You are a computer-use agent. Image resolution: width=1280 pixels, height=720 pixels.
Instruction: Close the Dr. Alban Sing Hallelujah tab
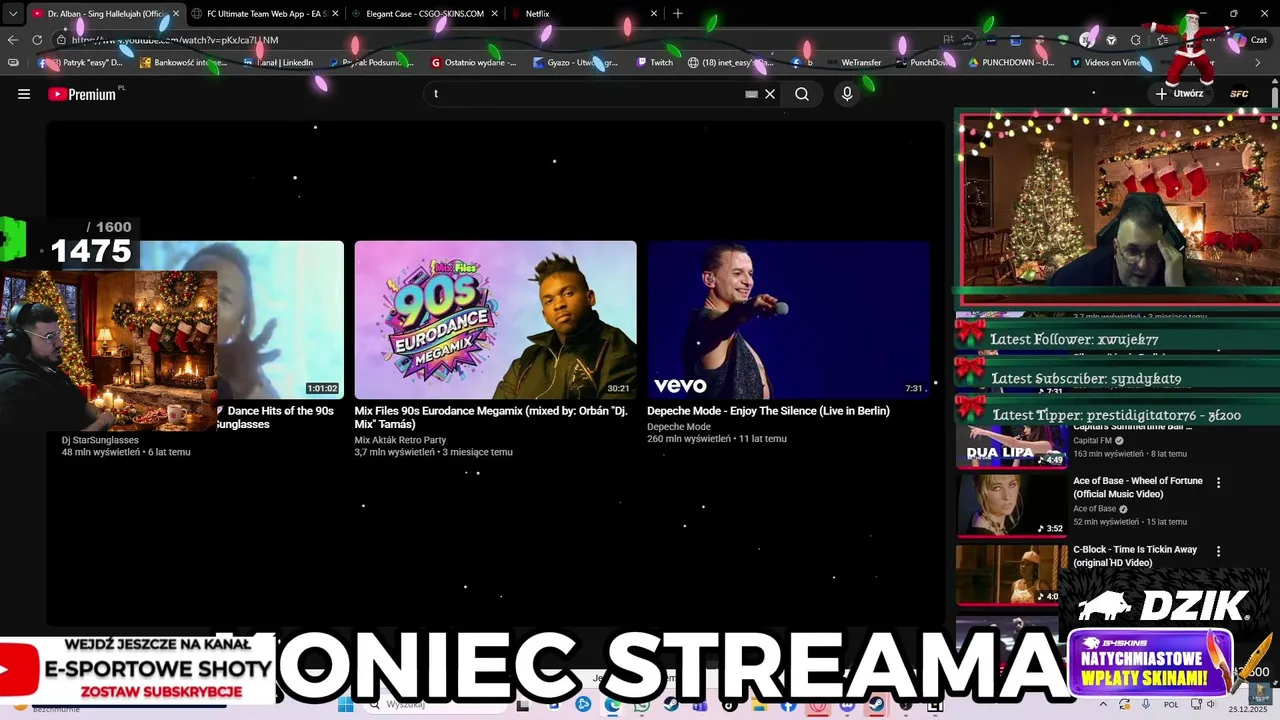(176, 14)
